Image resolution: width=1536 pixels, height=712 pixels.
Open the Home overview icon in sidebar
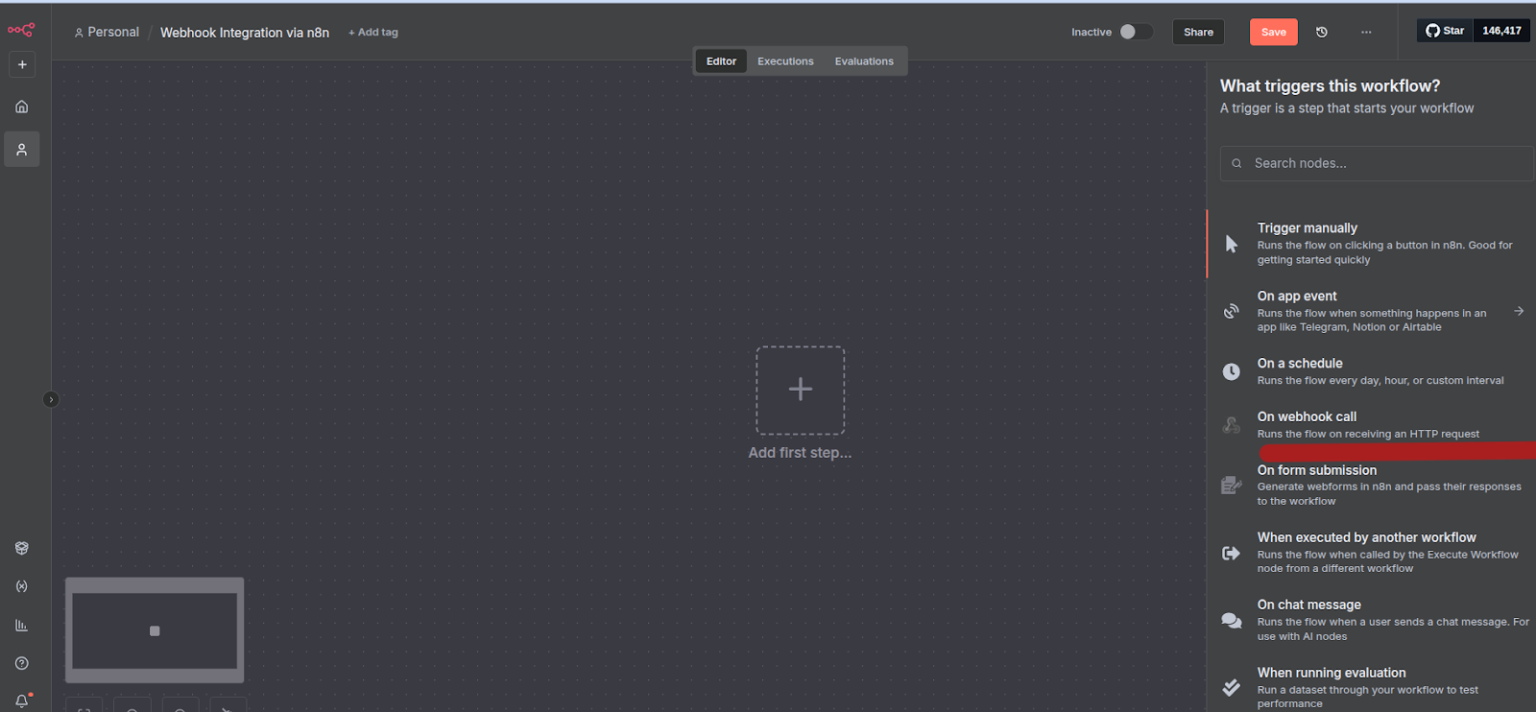click(22, 106)
